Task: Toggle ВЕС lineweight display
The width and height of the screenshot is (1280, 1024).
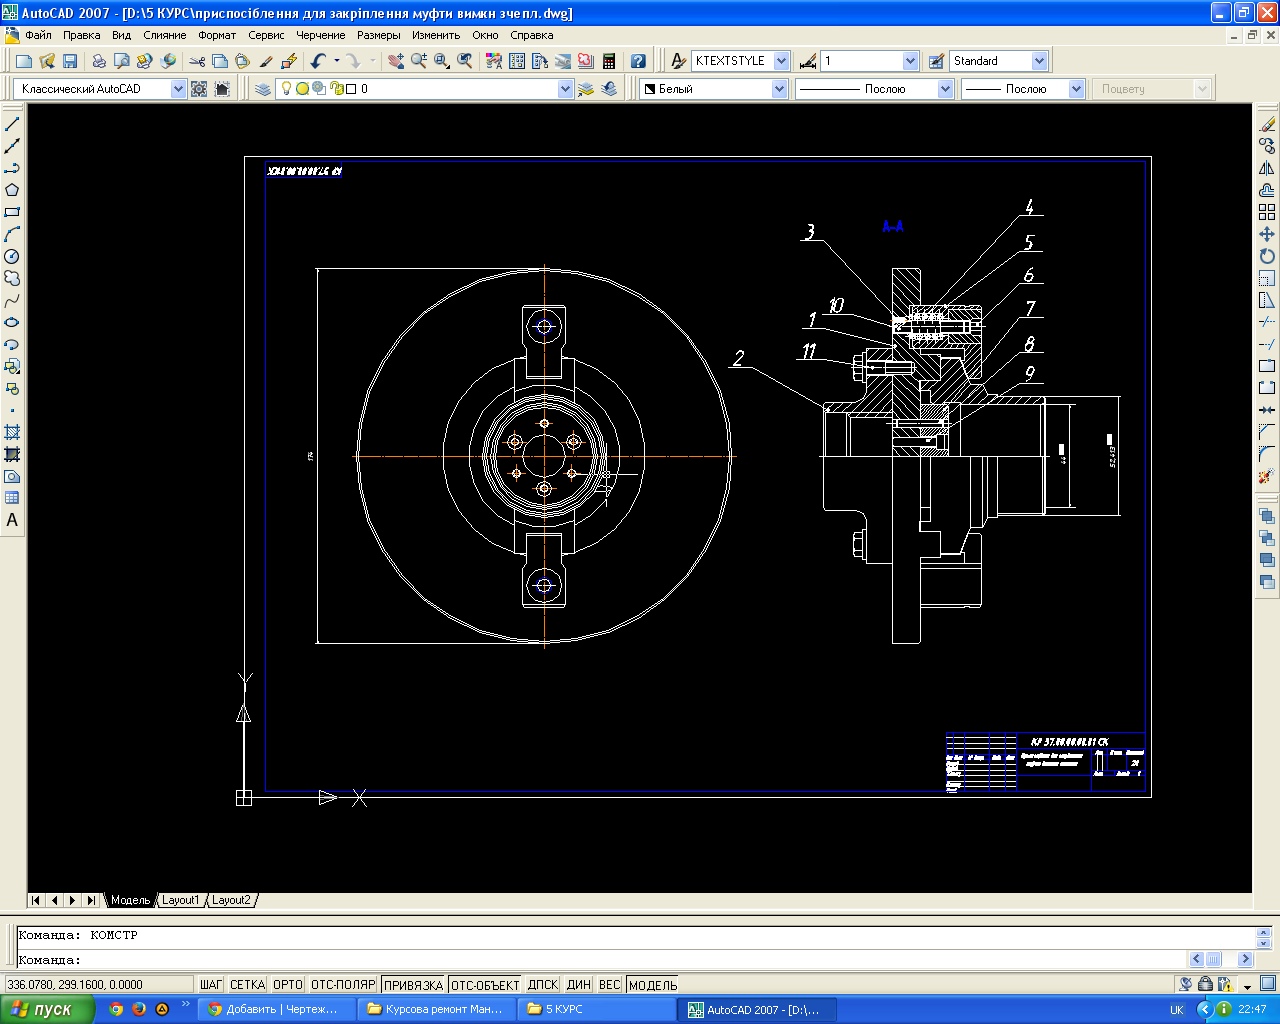Action: pos(610,985)
